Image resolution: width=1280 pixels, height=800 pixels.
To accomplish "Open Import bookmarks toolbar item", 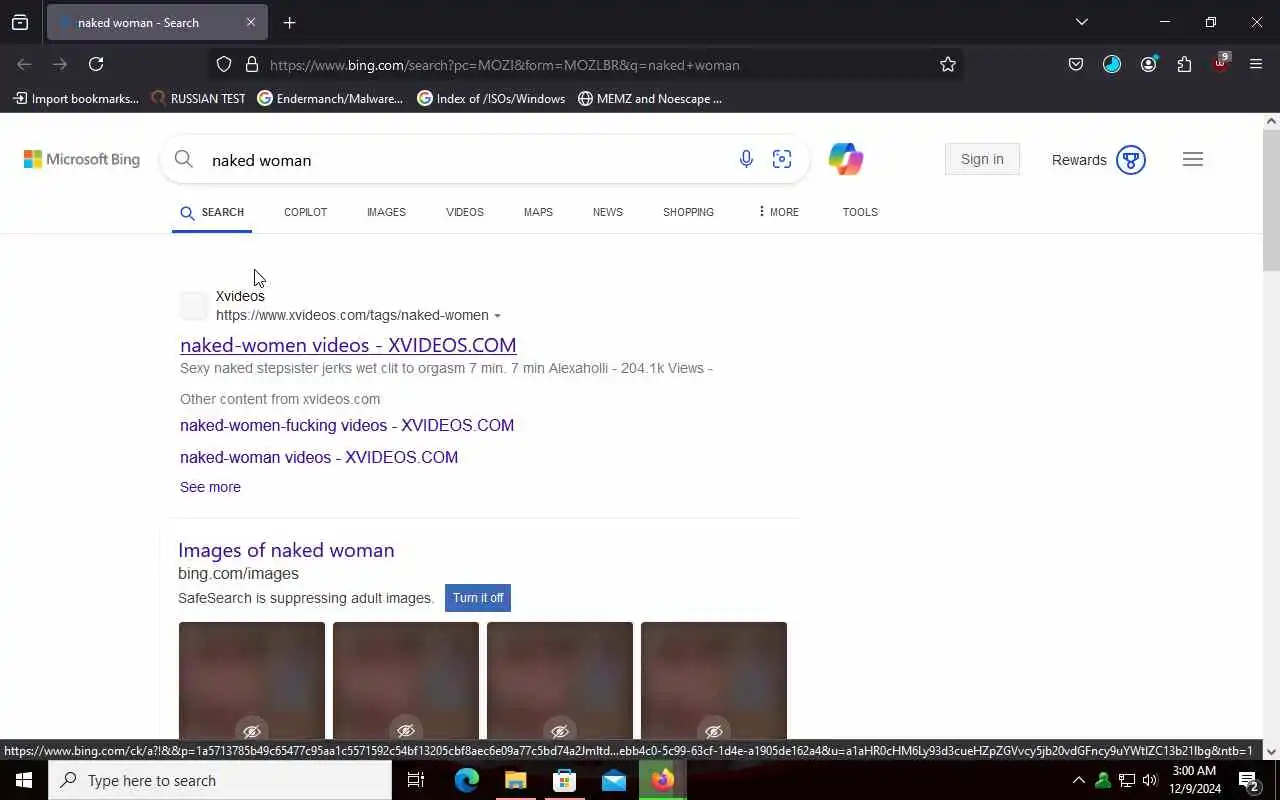I will [76, 98].
